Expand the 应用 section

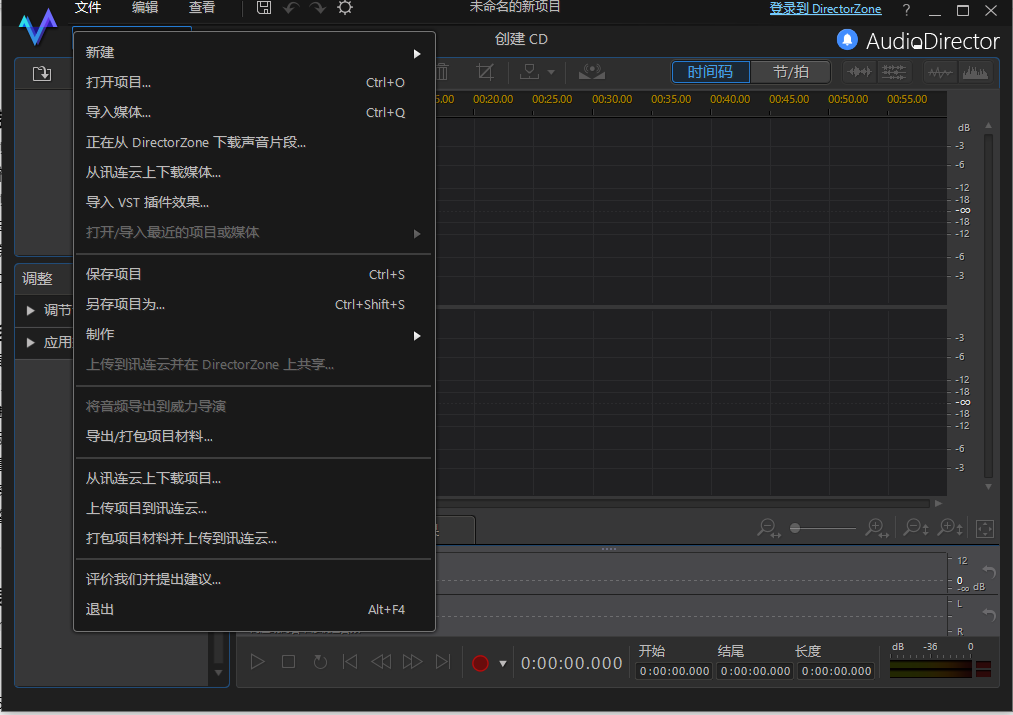[x=30, y=342]
